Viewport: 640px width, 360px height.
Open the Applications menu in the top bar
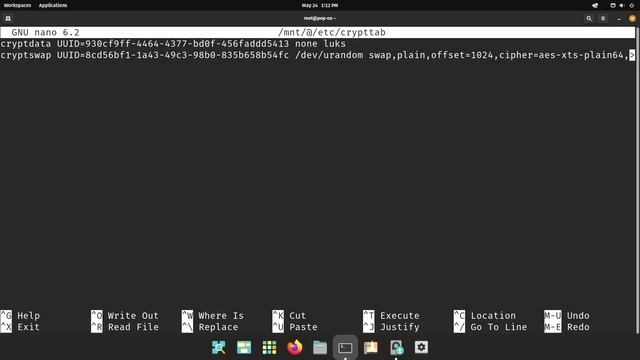[53, 5]
